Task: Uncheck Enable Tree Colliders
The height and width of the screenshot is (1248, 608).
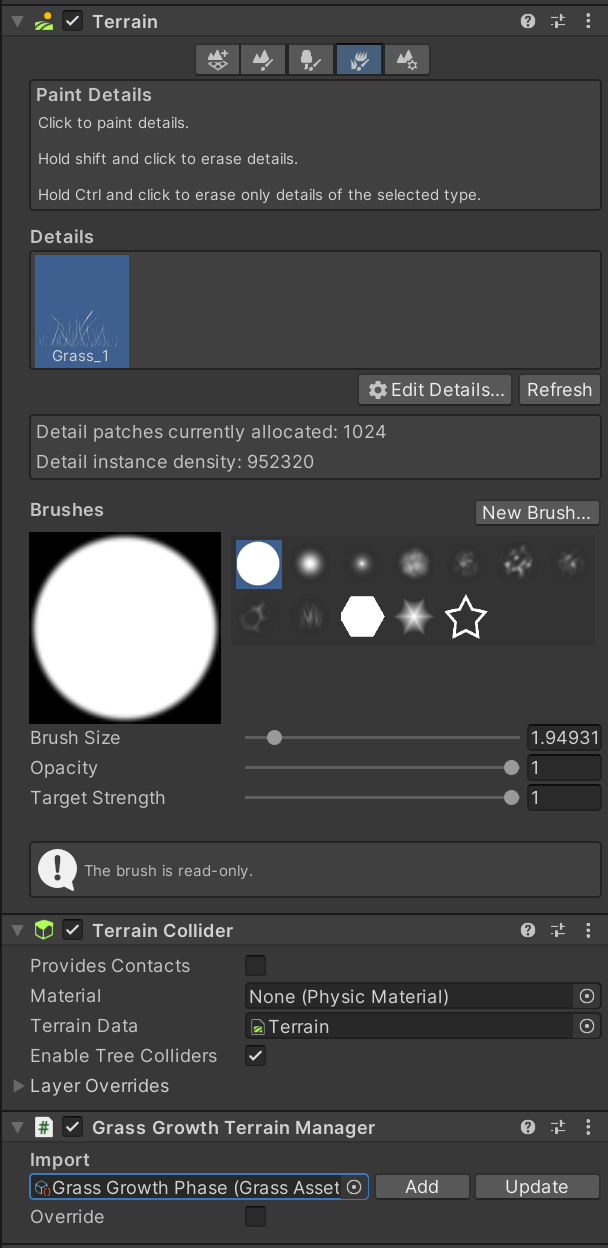Action: [x=256, y=1056]
